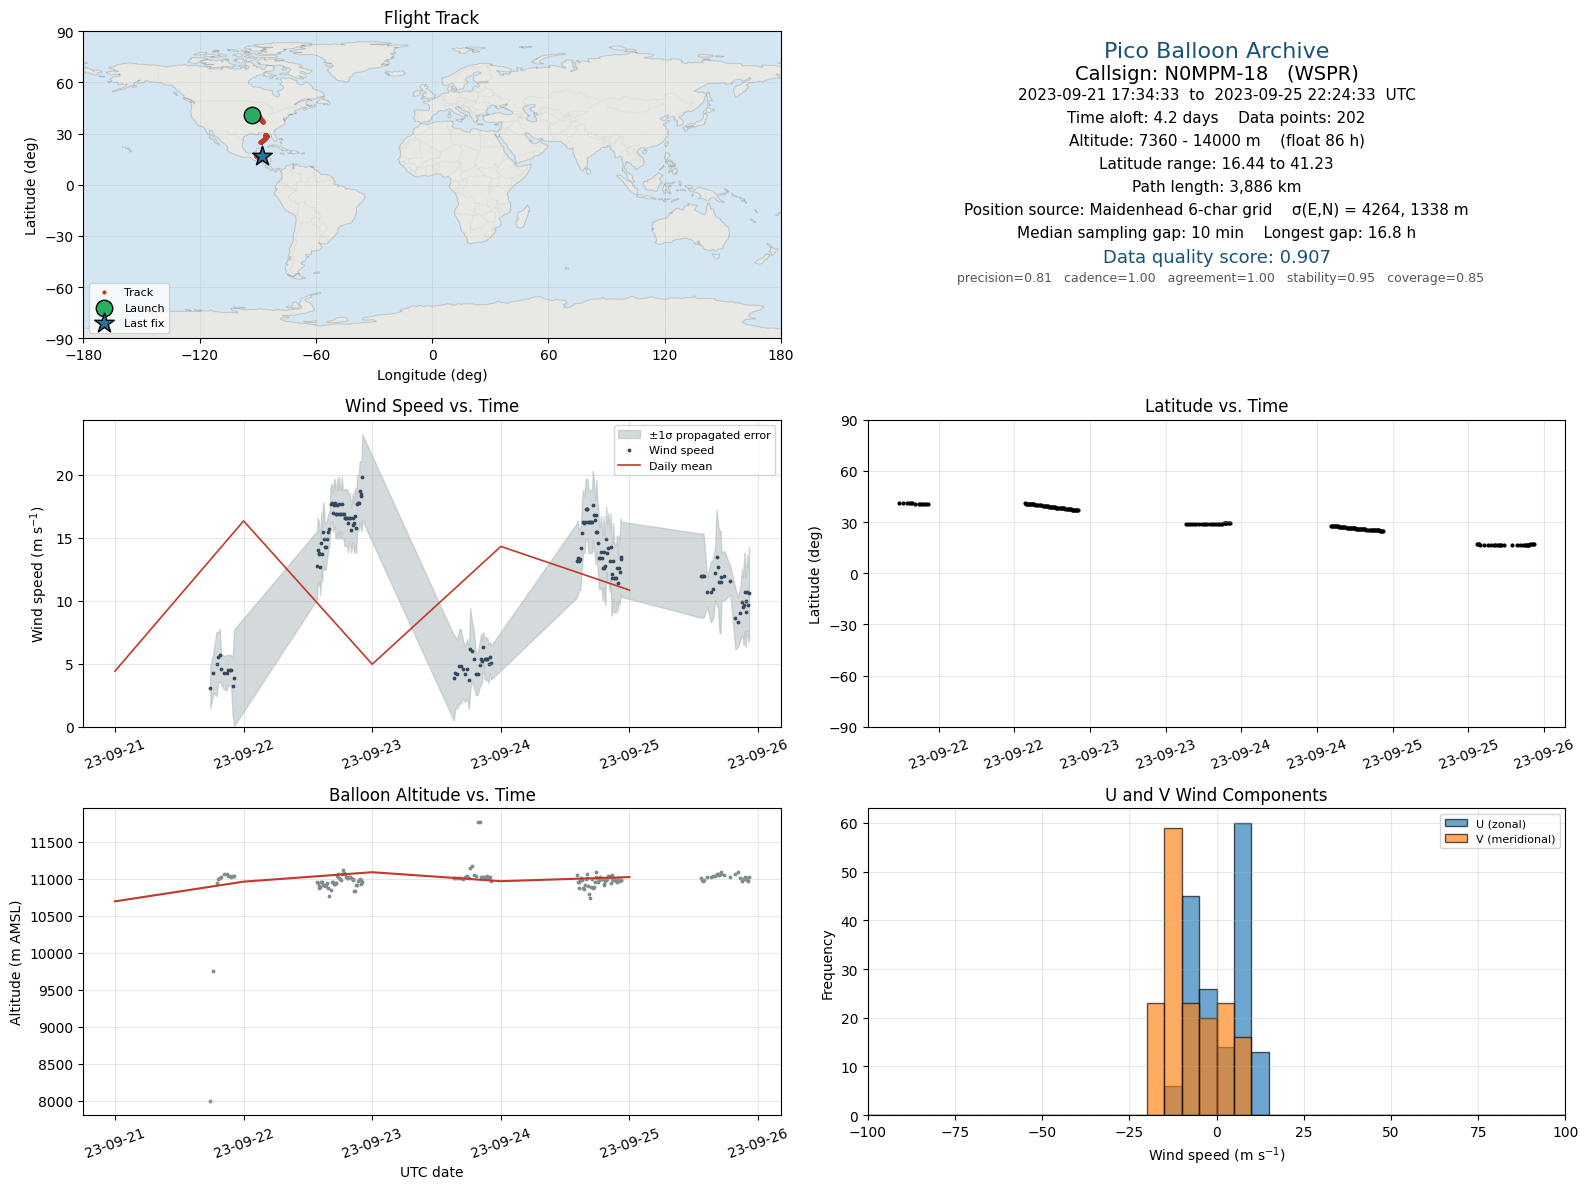Click the "Flight Track" plot title
The height and width of the screenshot is (1189, 1588).
431,18
